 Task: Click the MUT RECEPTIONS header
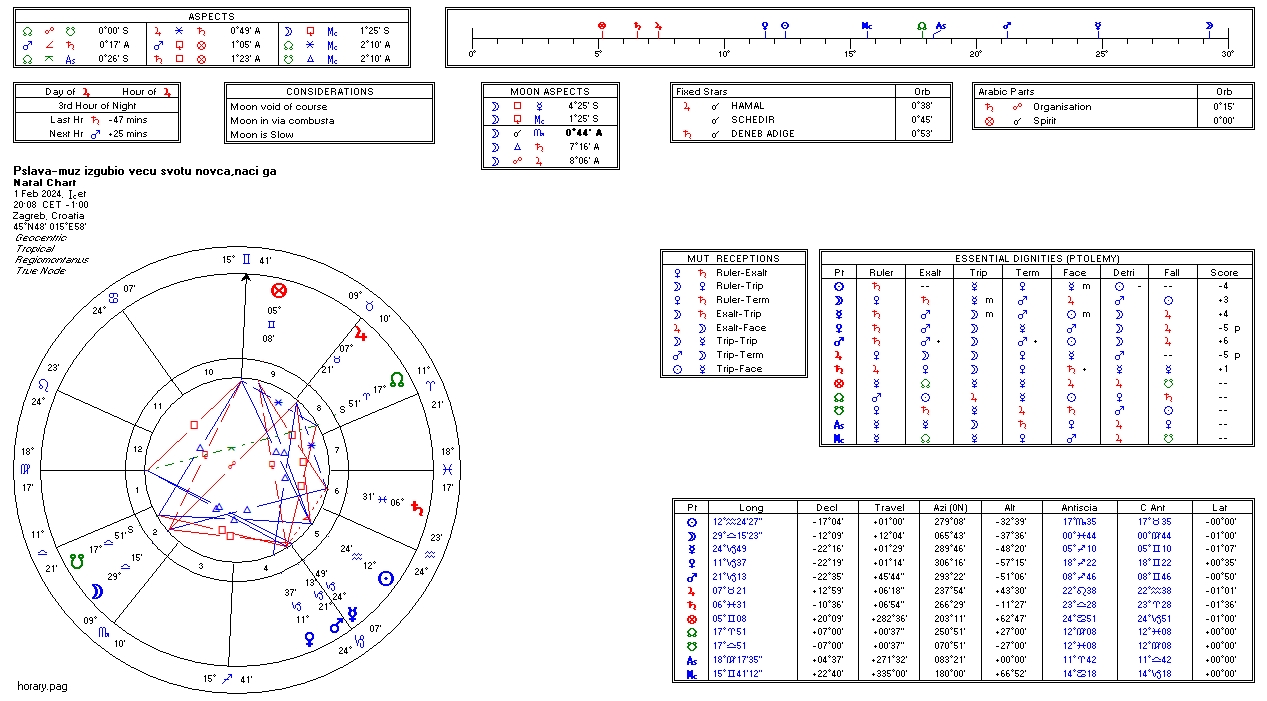pyautogui.click(x=733, y=258)
